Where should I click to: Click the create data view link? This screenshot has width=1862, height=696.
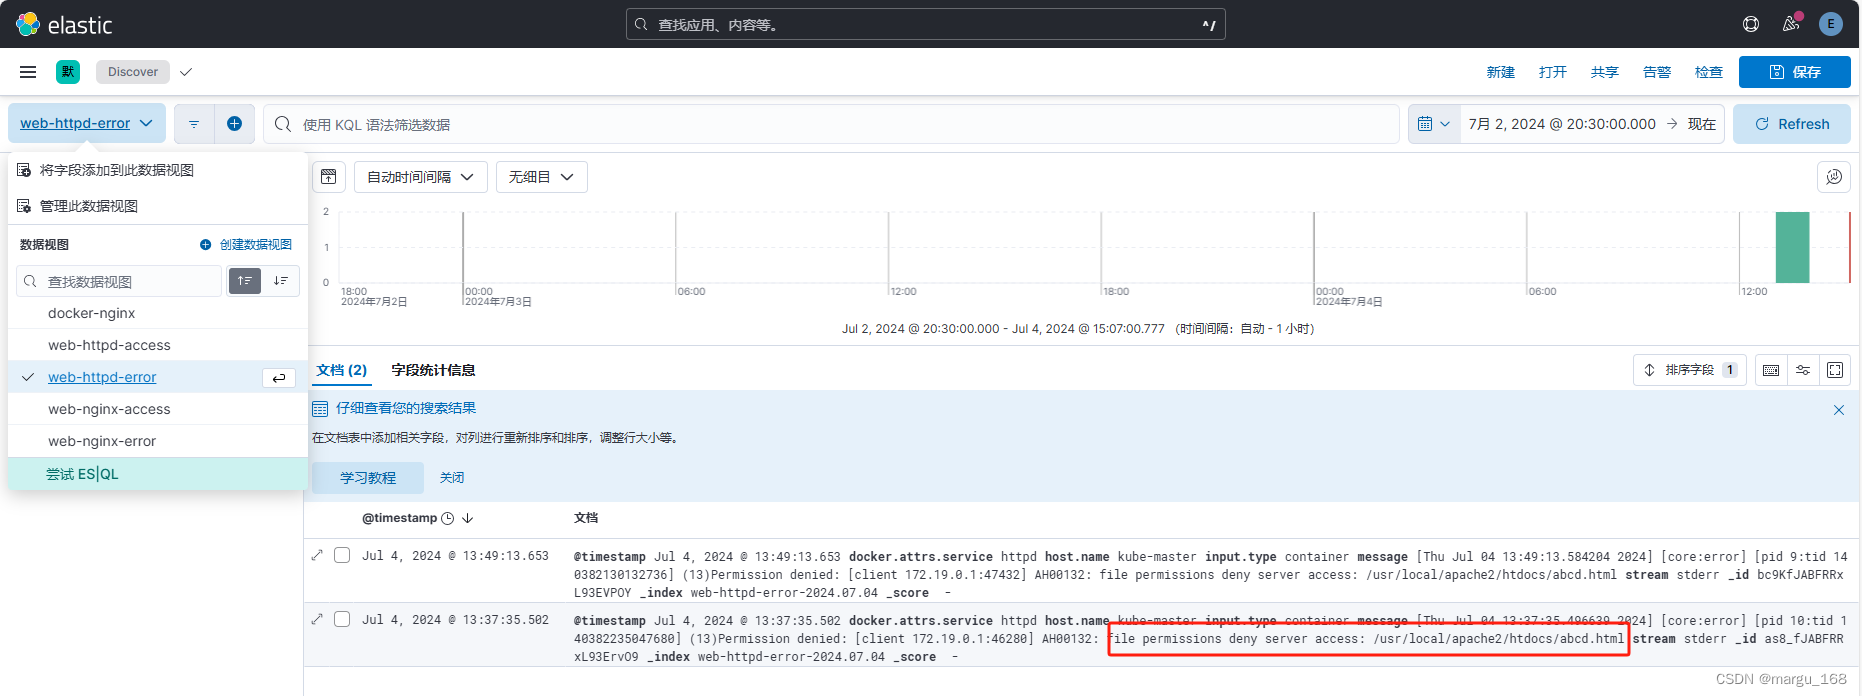(x=246, y=245)
